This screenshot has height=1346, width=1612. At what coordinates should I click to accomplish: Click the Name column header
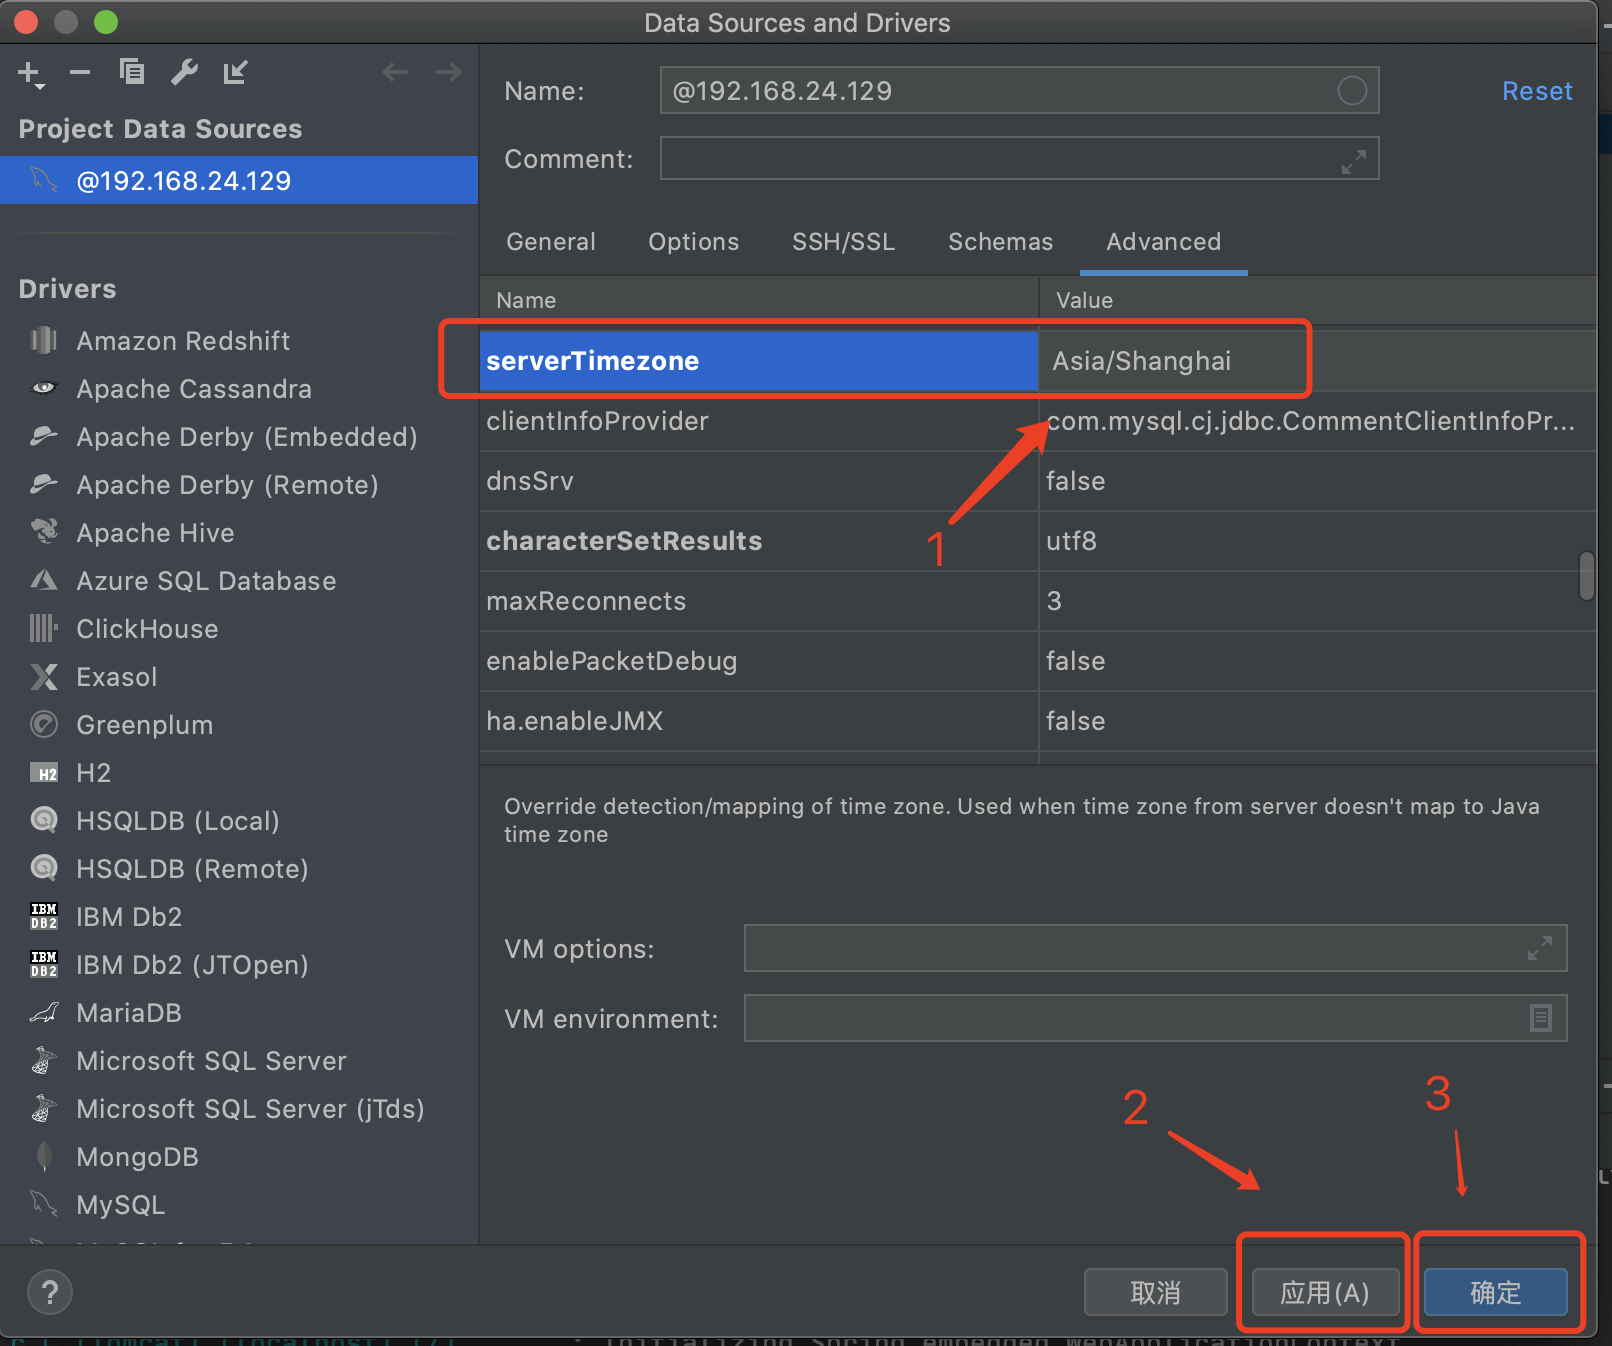pyautogui.click(x=759, y=300)
